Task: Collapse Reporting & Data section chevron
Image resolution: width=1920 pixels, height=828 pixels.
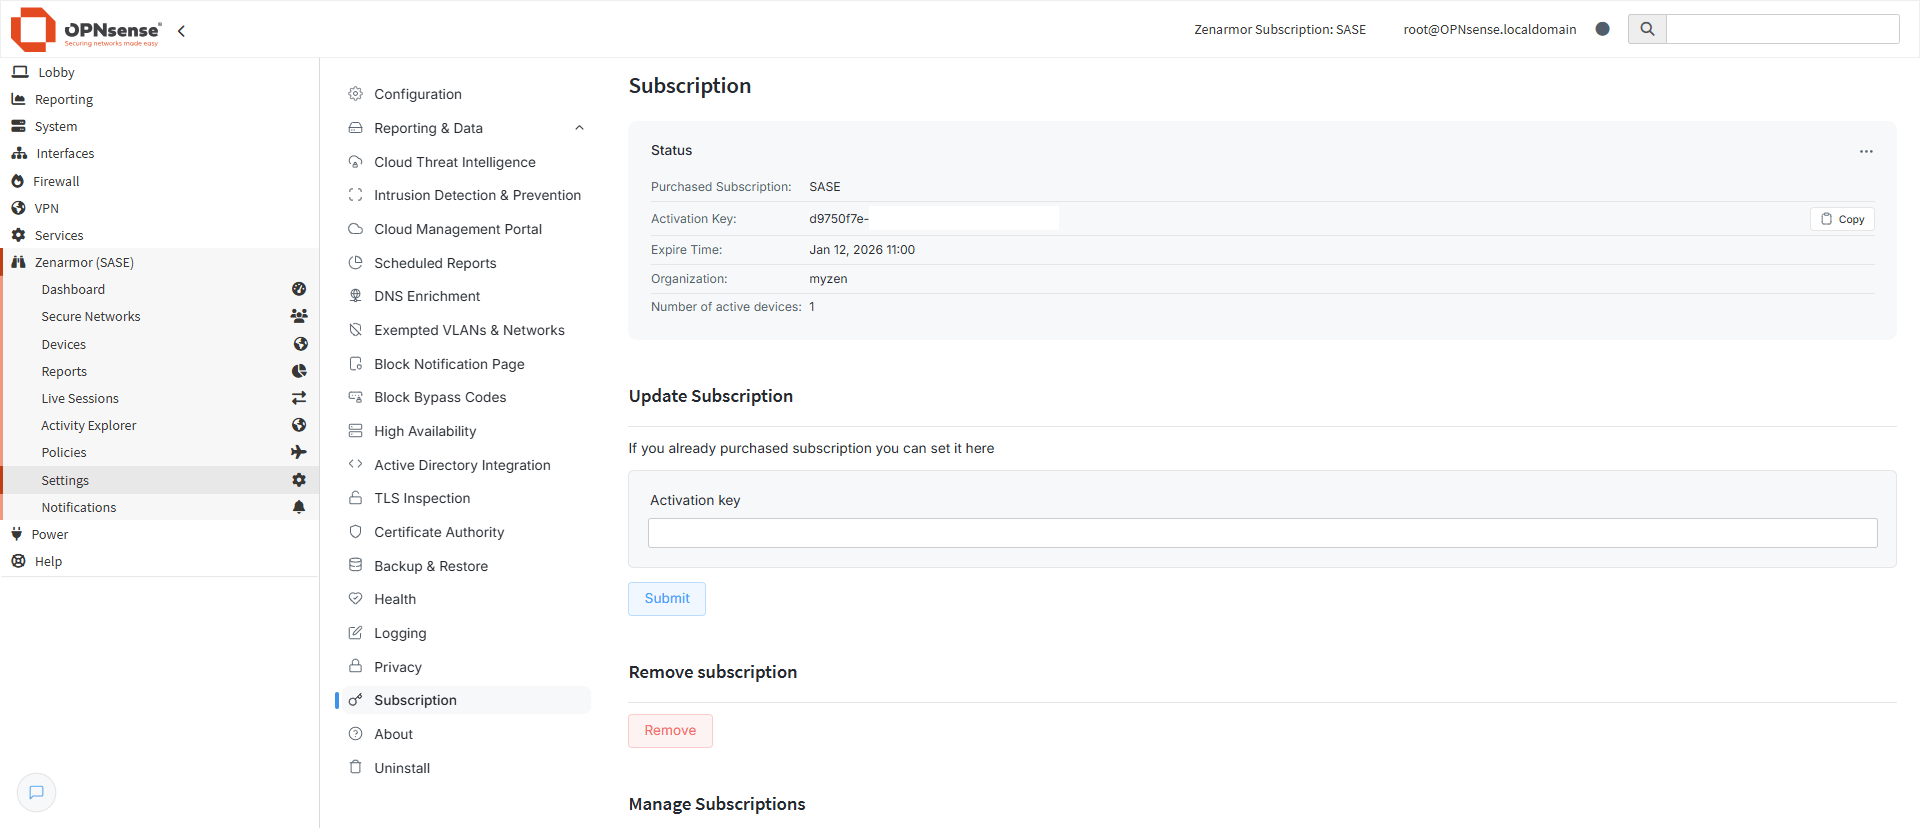Action: click(x=579, y=128)
